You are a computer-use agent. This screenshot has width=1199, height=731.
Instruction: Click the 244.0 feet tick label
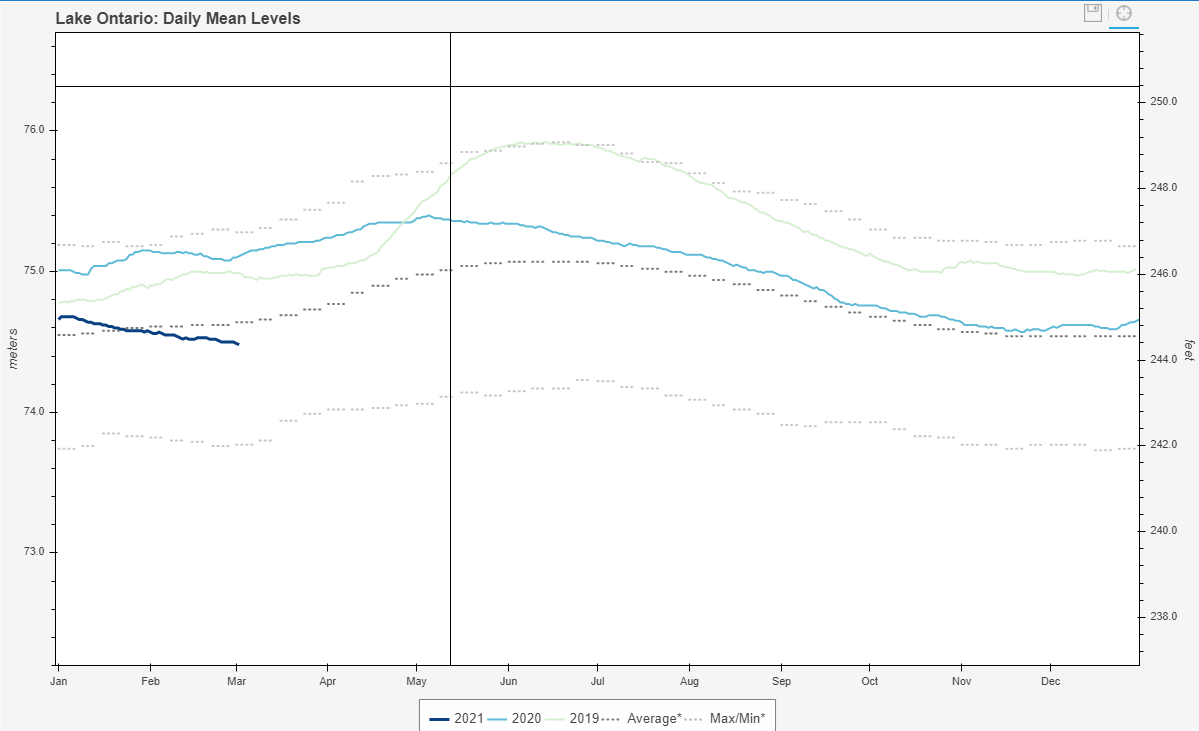click(x=1163, y=359)
